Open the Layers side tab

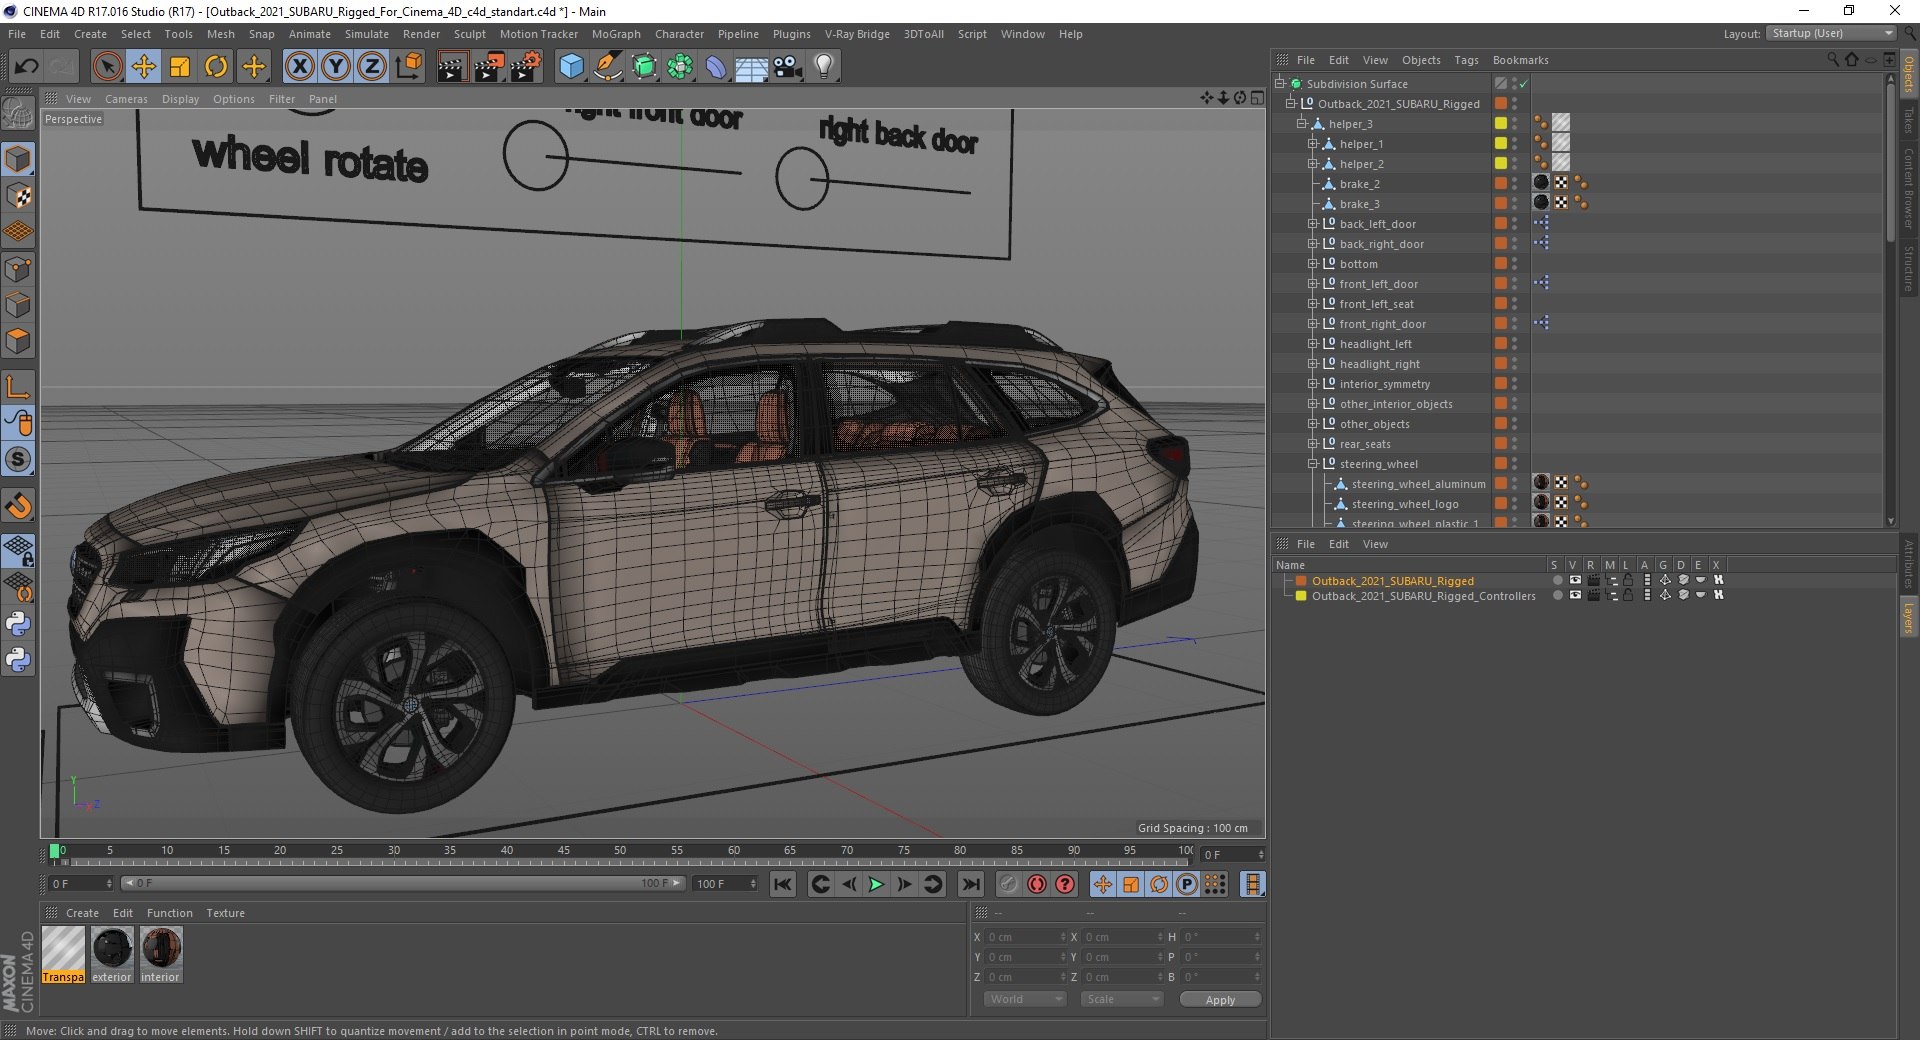(x=1908, y=617)
